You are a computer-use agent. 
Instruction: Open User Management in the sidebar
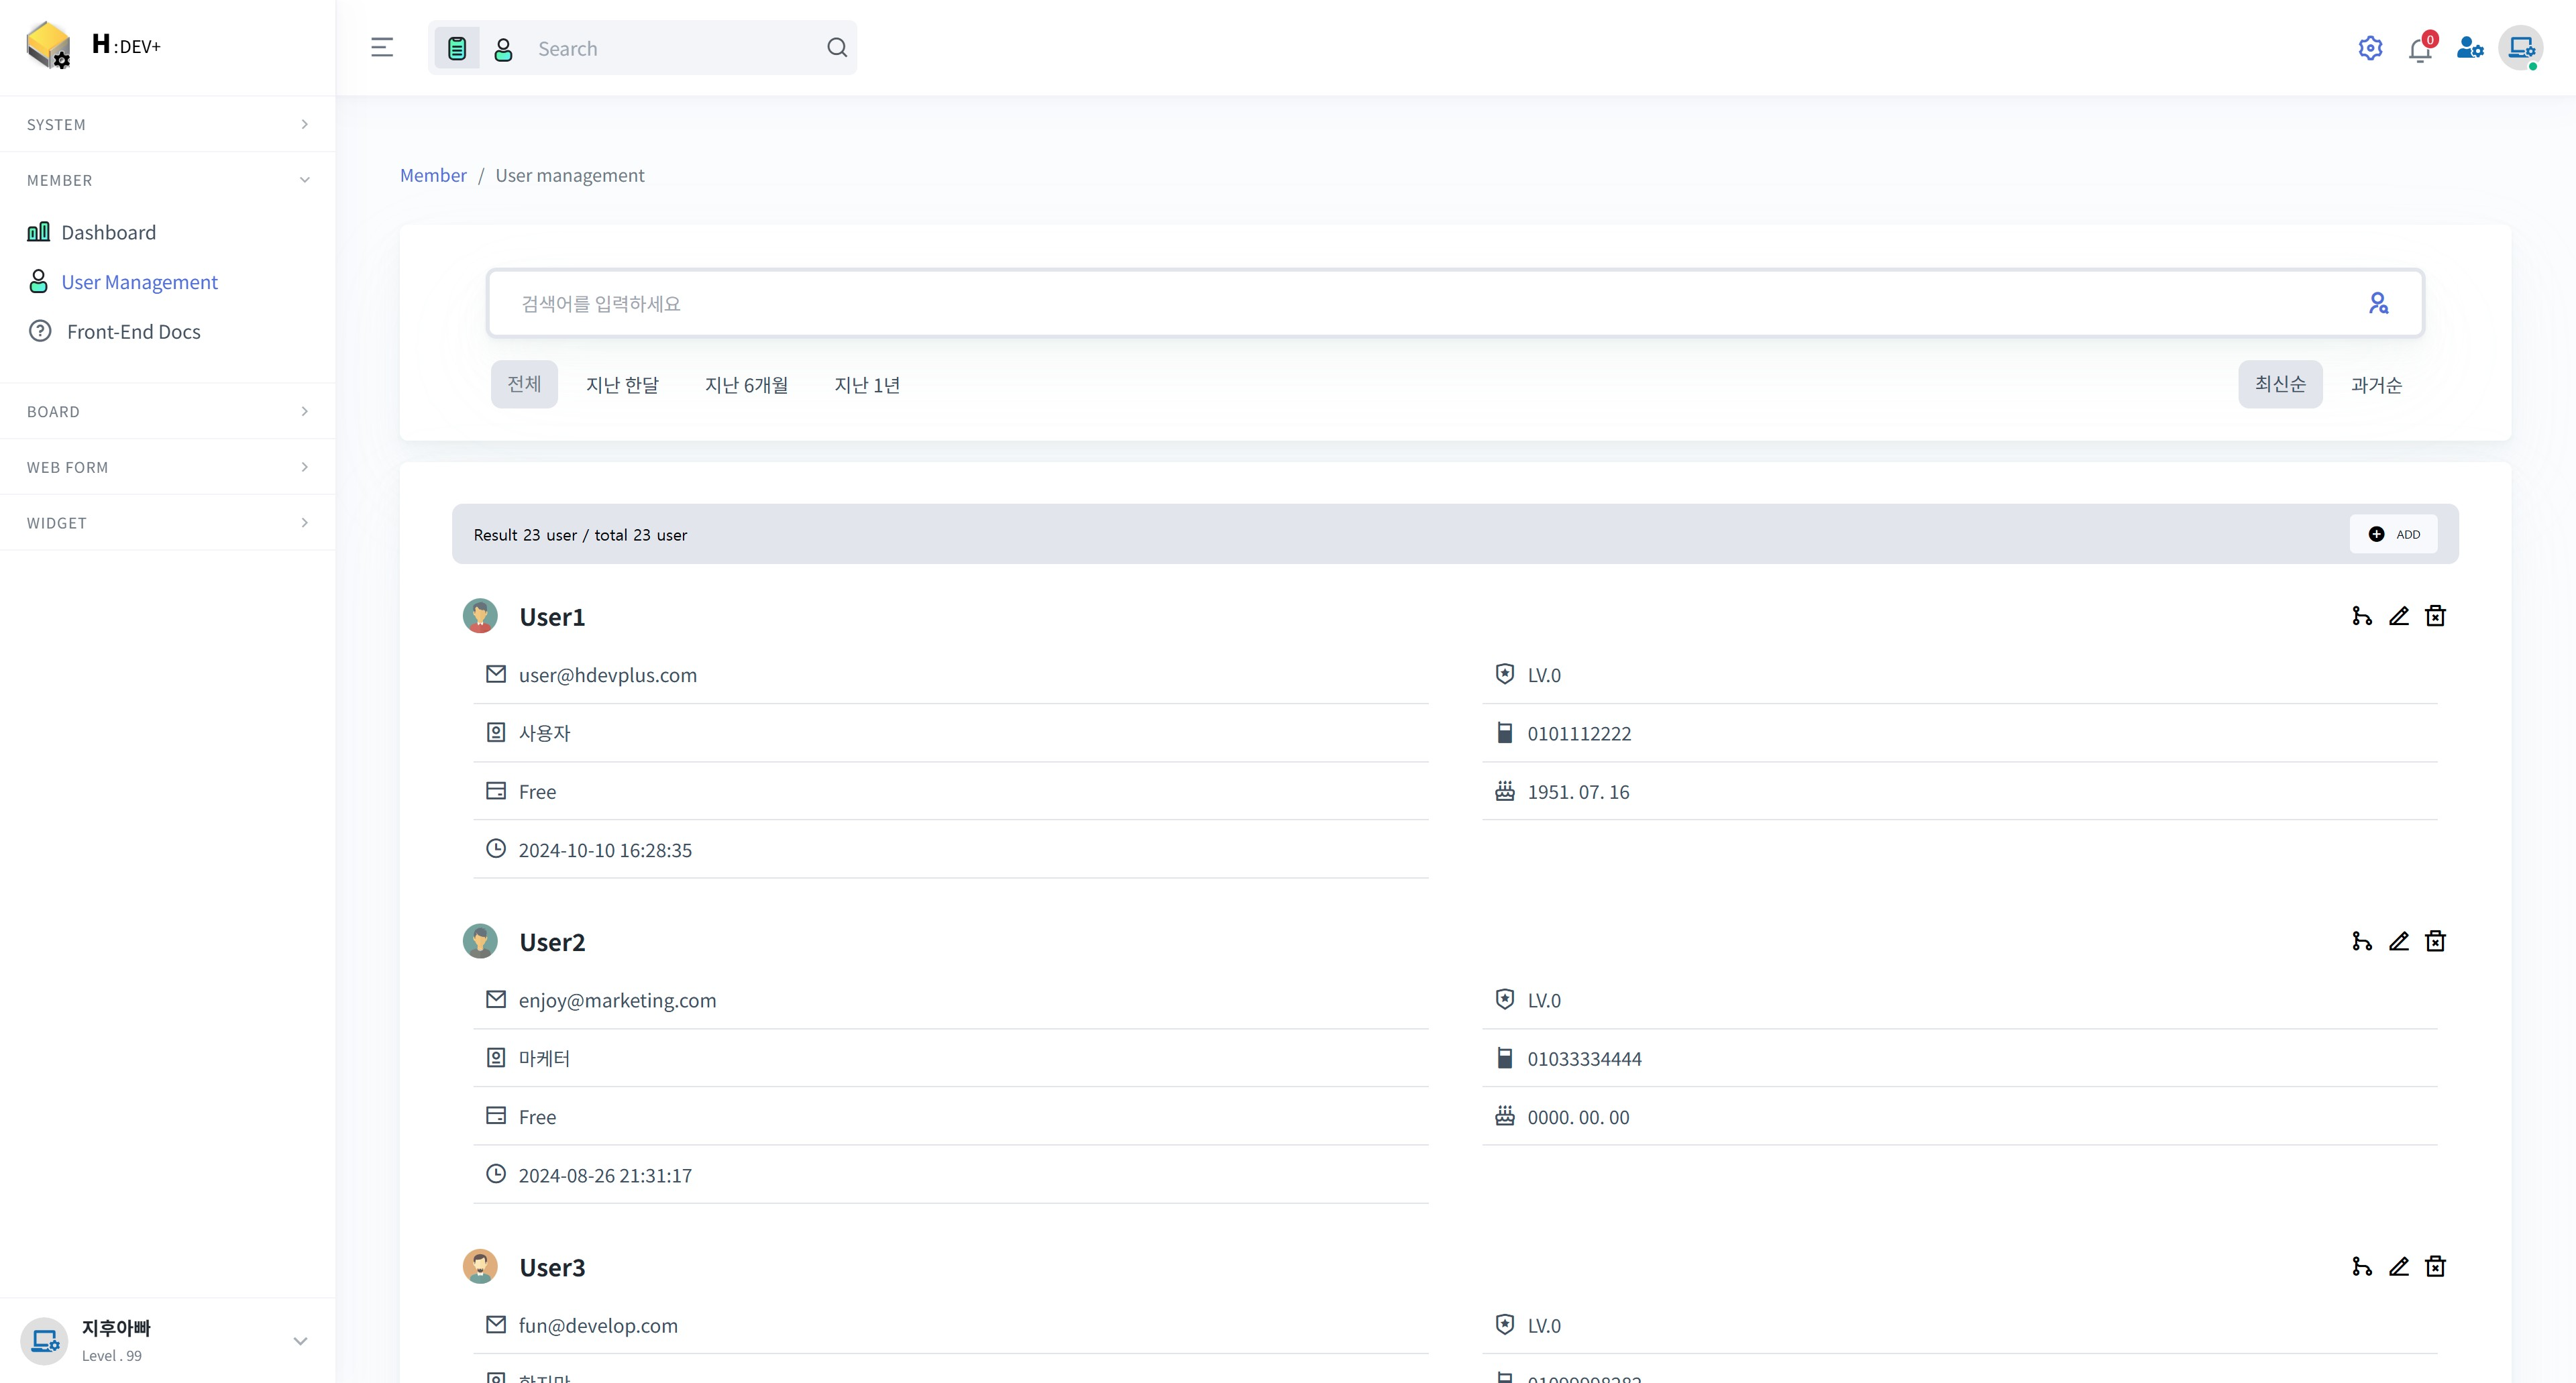pos(139,282)
